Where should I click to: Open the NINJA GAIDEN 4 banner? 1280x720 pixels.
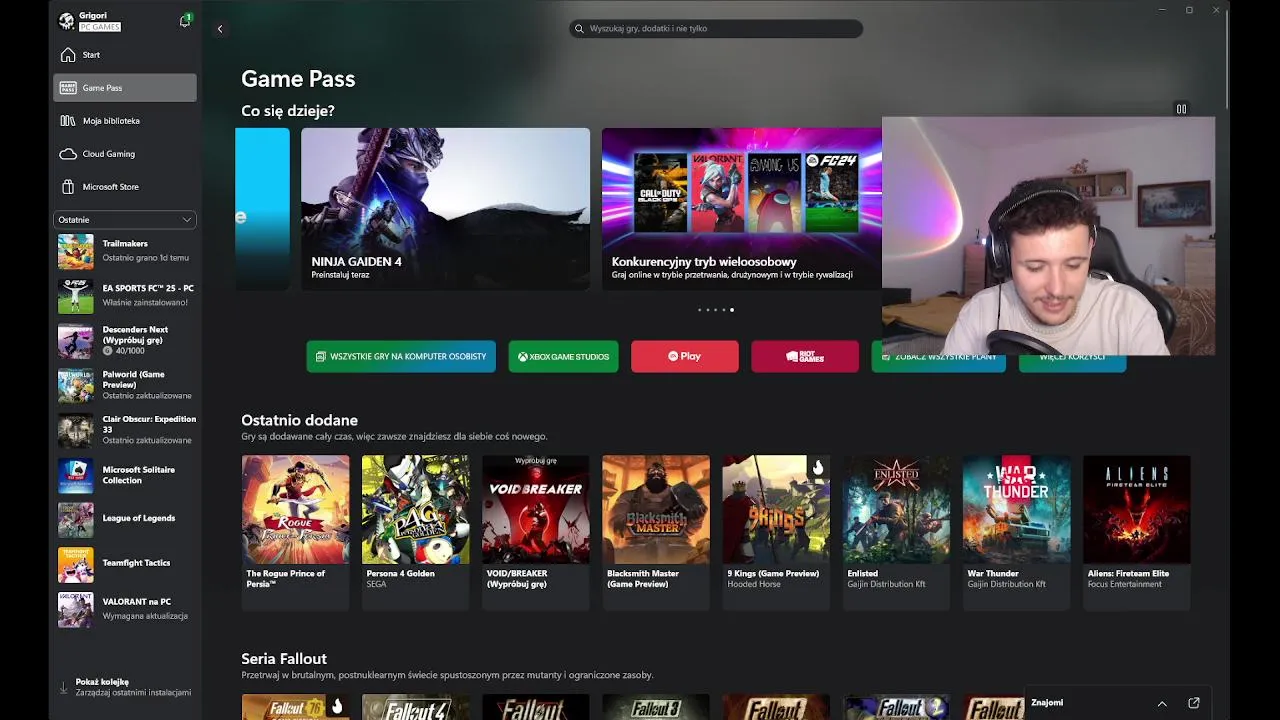pyautogui.click(x=445, y=208)
